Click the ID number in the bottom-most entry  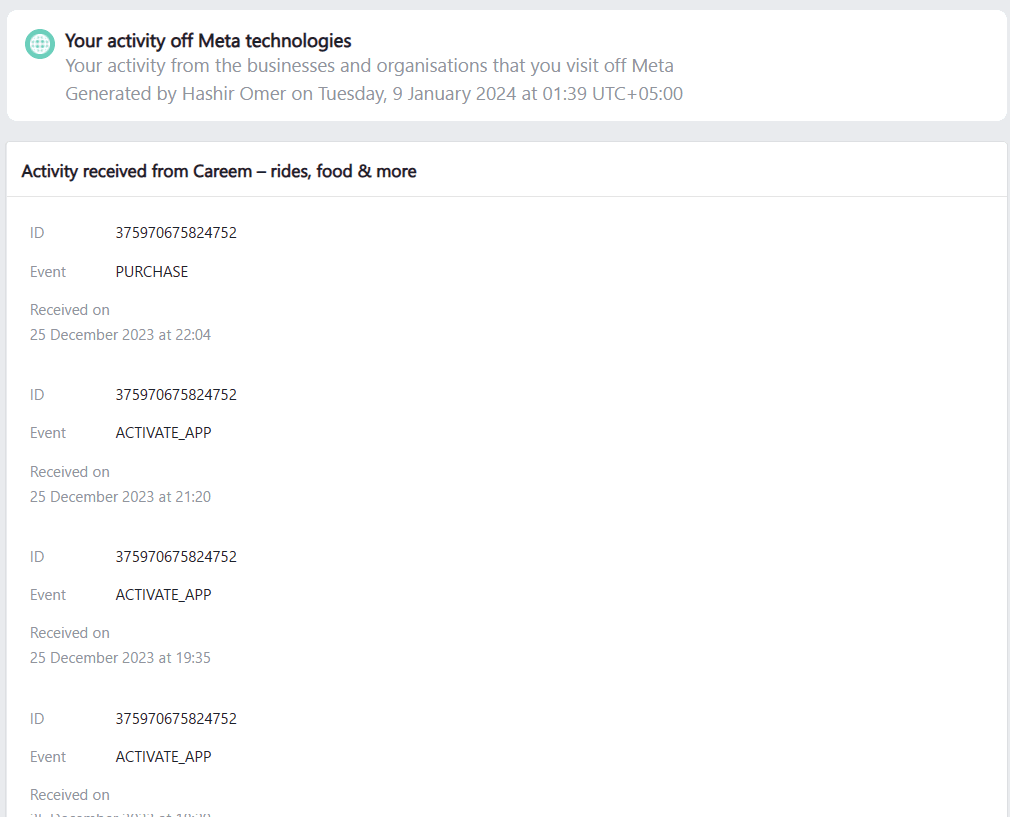pos(176,719)
